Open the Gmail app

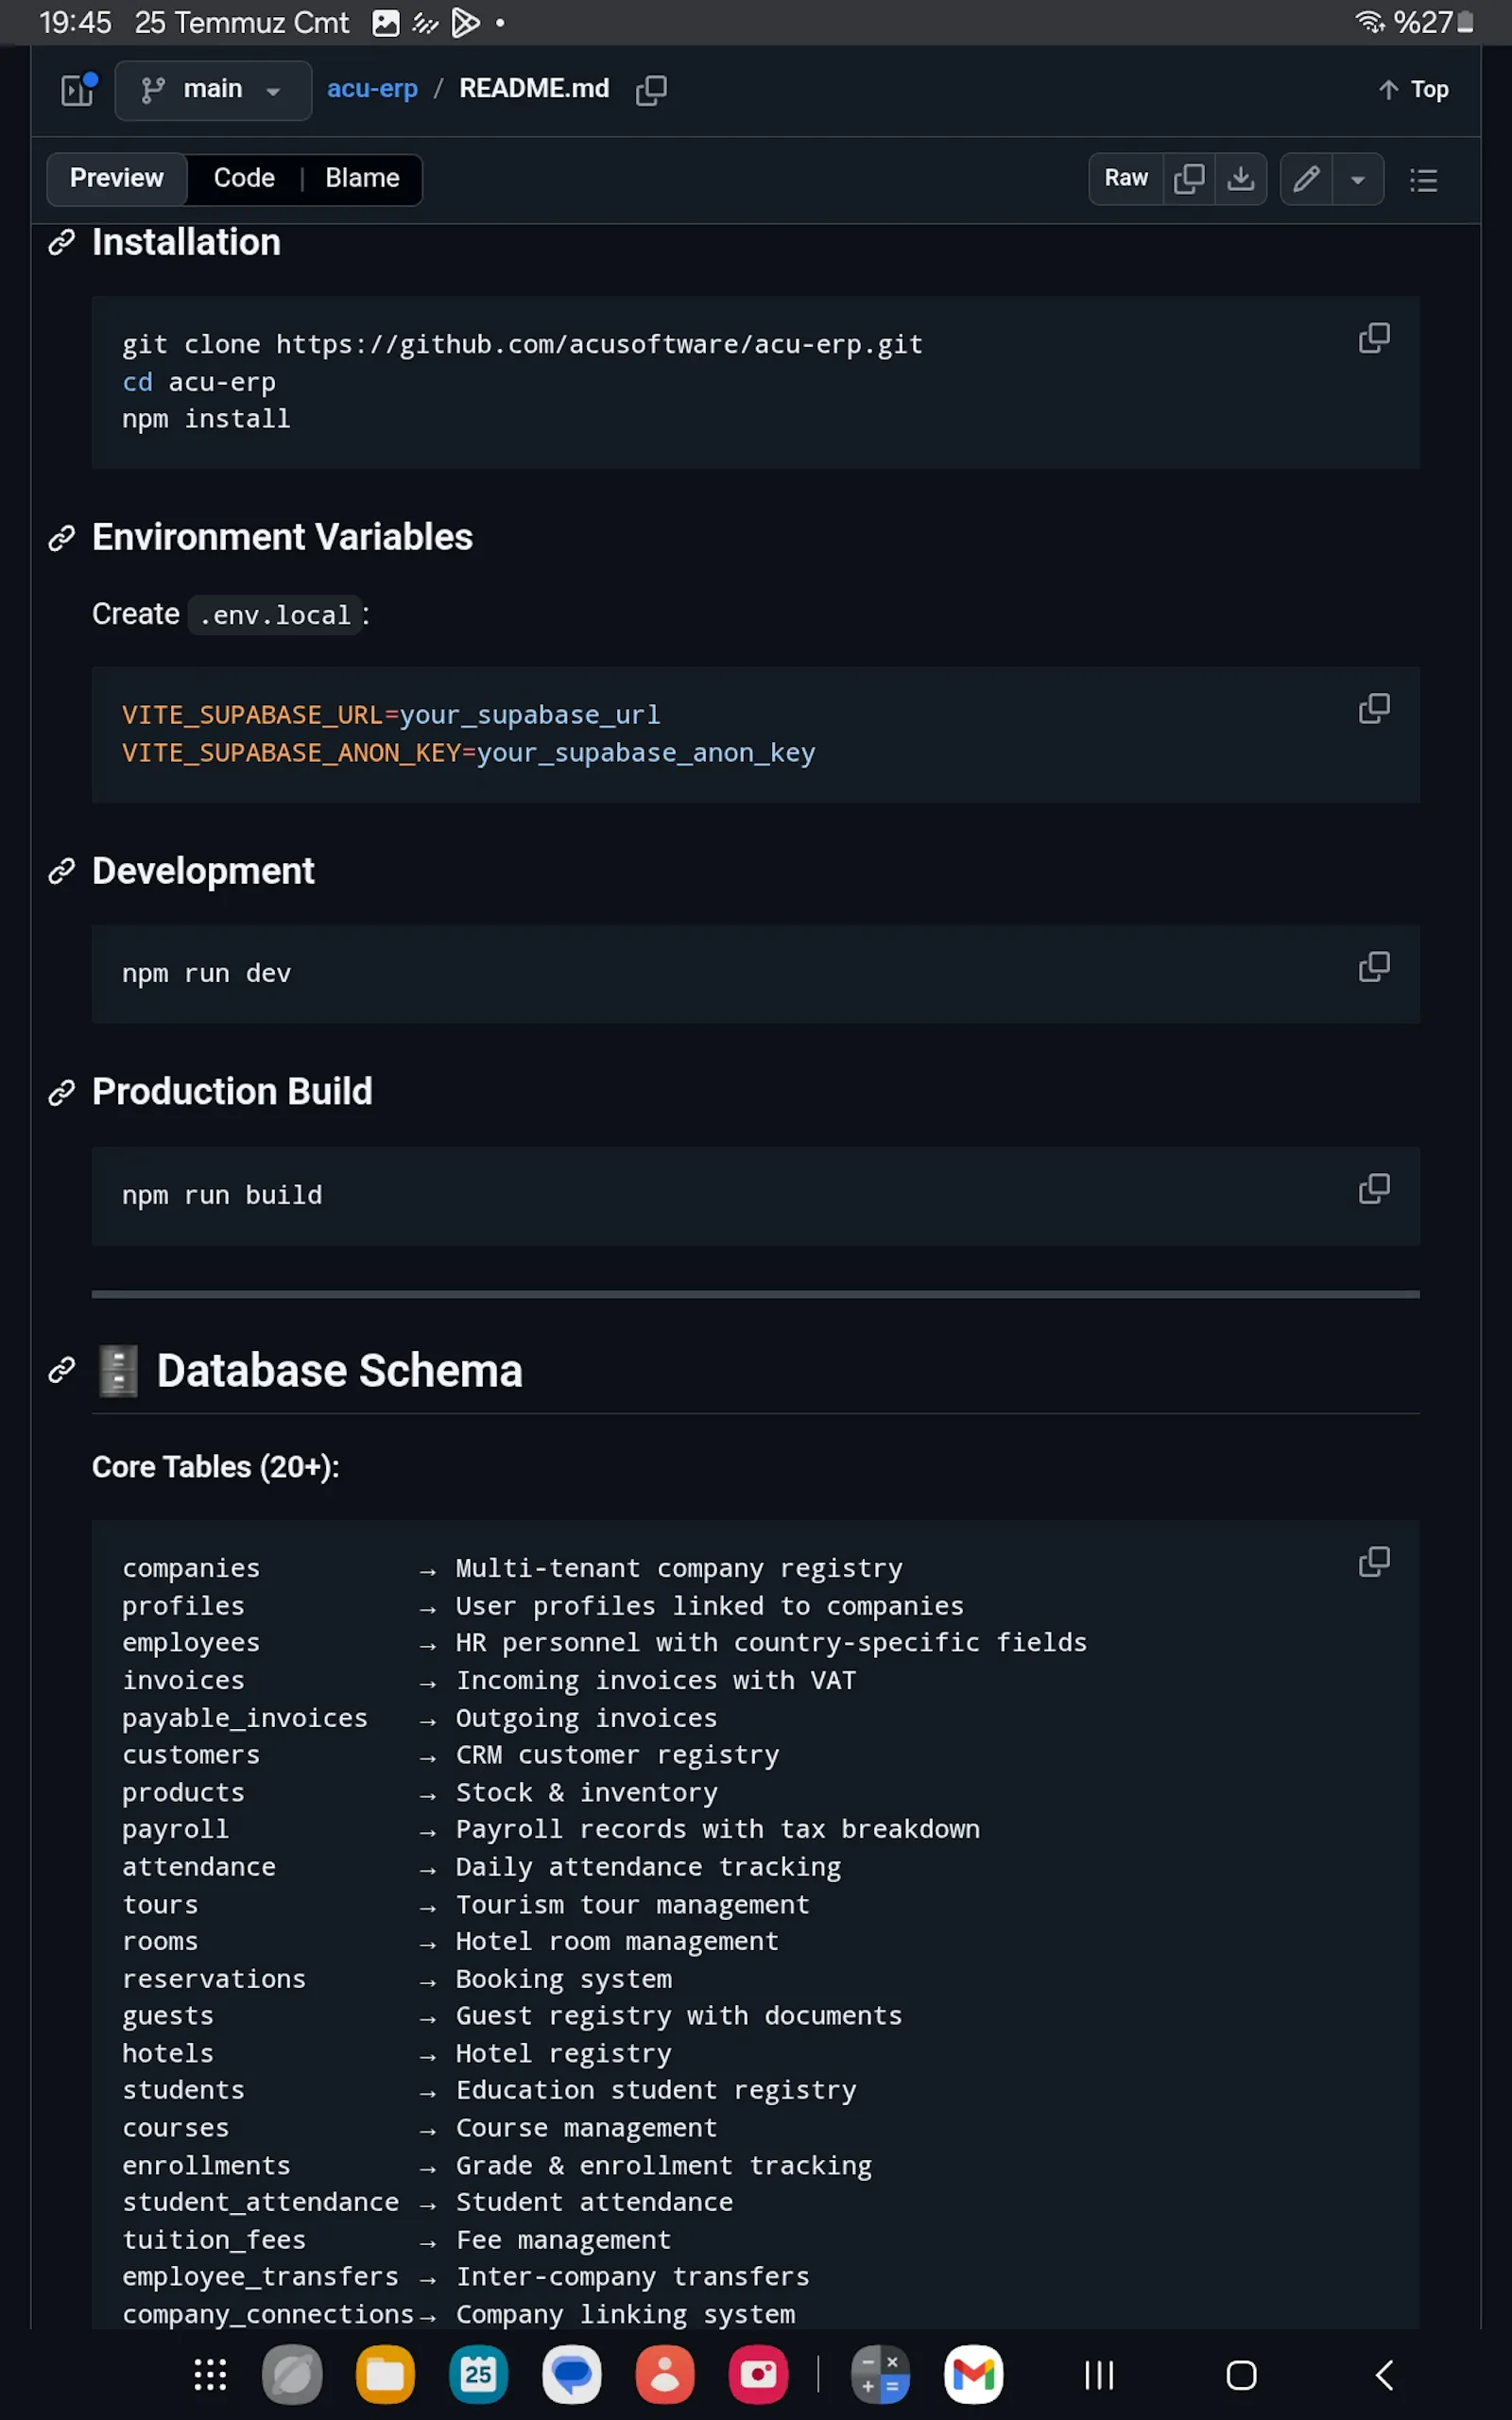(974, 2375)
